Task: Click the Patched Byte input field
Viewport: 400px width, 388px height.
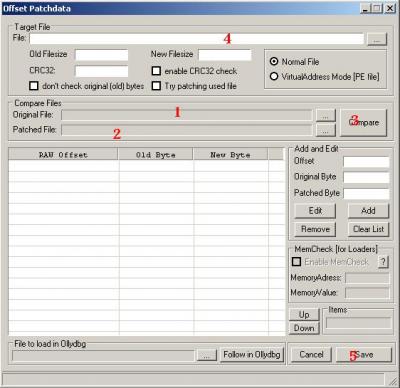Action: (x=366, y=194)
